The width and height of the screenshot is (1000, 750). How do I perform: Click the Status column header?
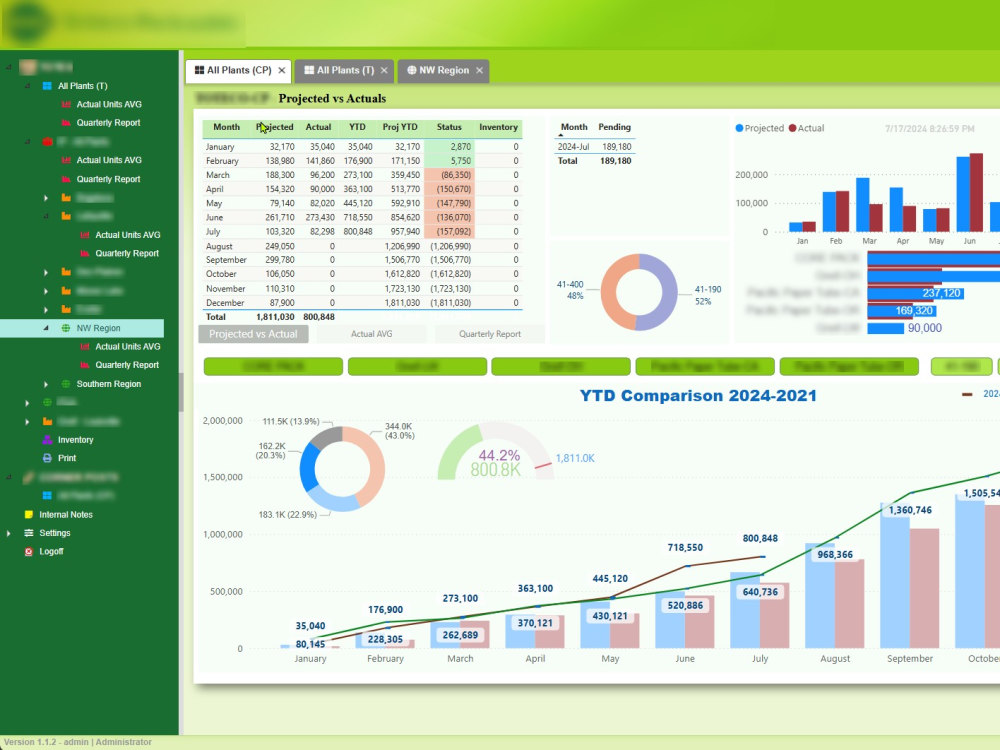click(x=449, y=127)
